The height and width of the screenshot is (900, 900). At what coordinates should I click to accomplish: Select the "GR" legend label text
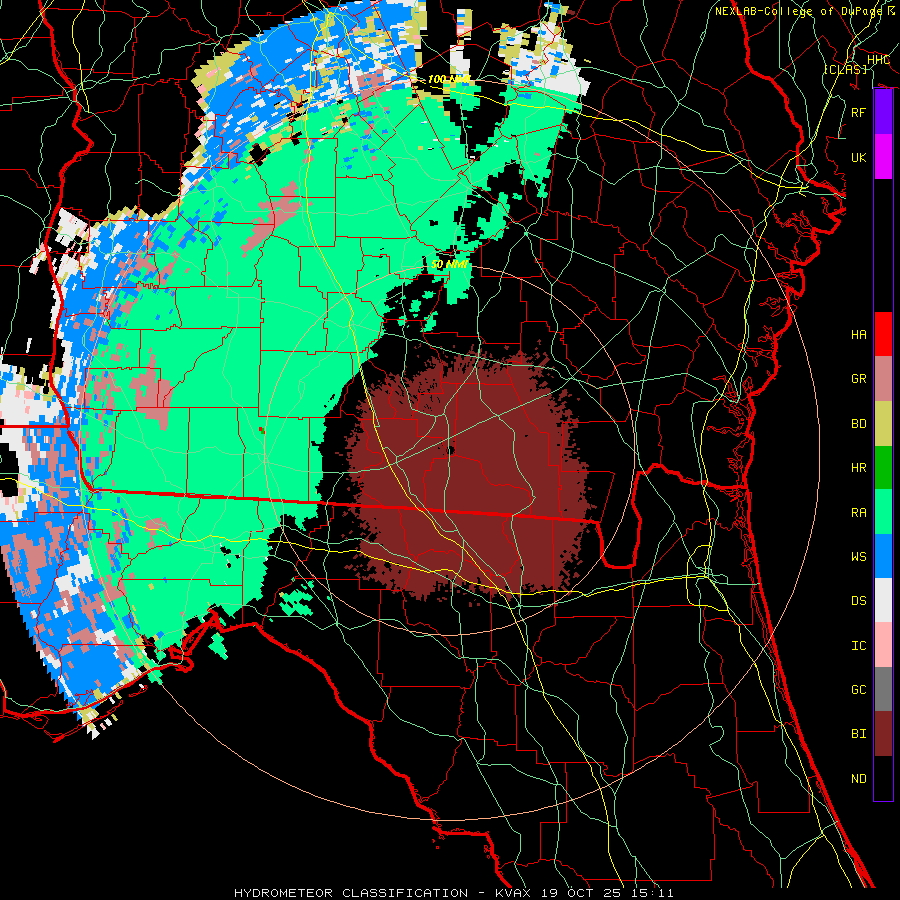click(858, 379)
